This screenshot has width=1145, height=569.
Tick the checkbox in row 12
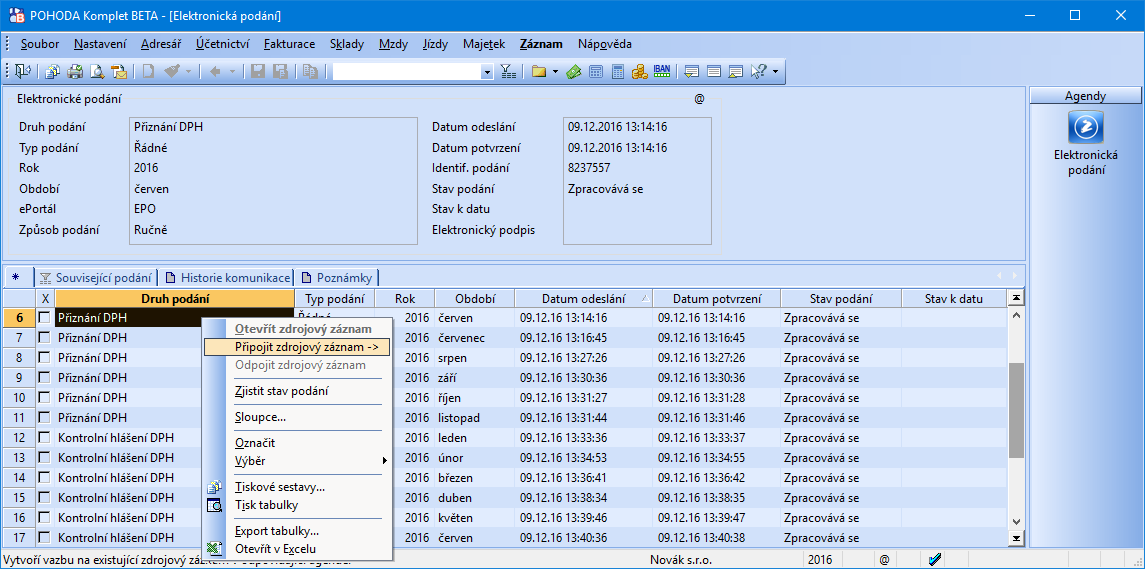[x=45, y=438]
